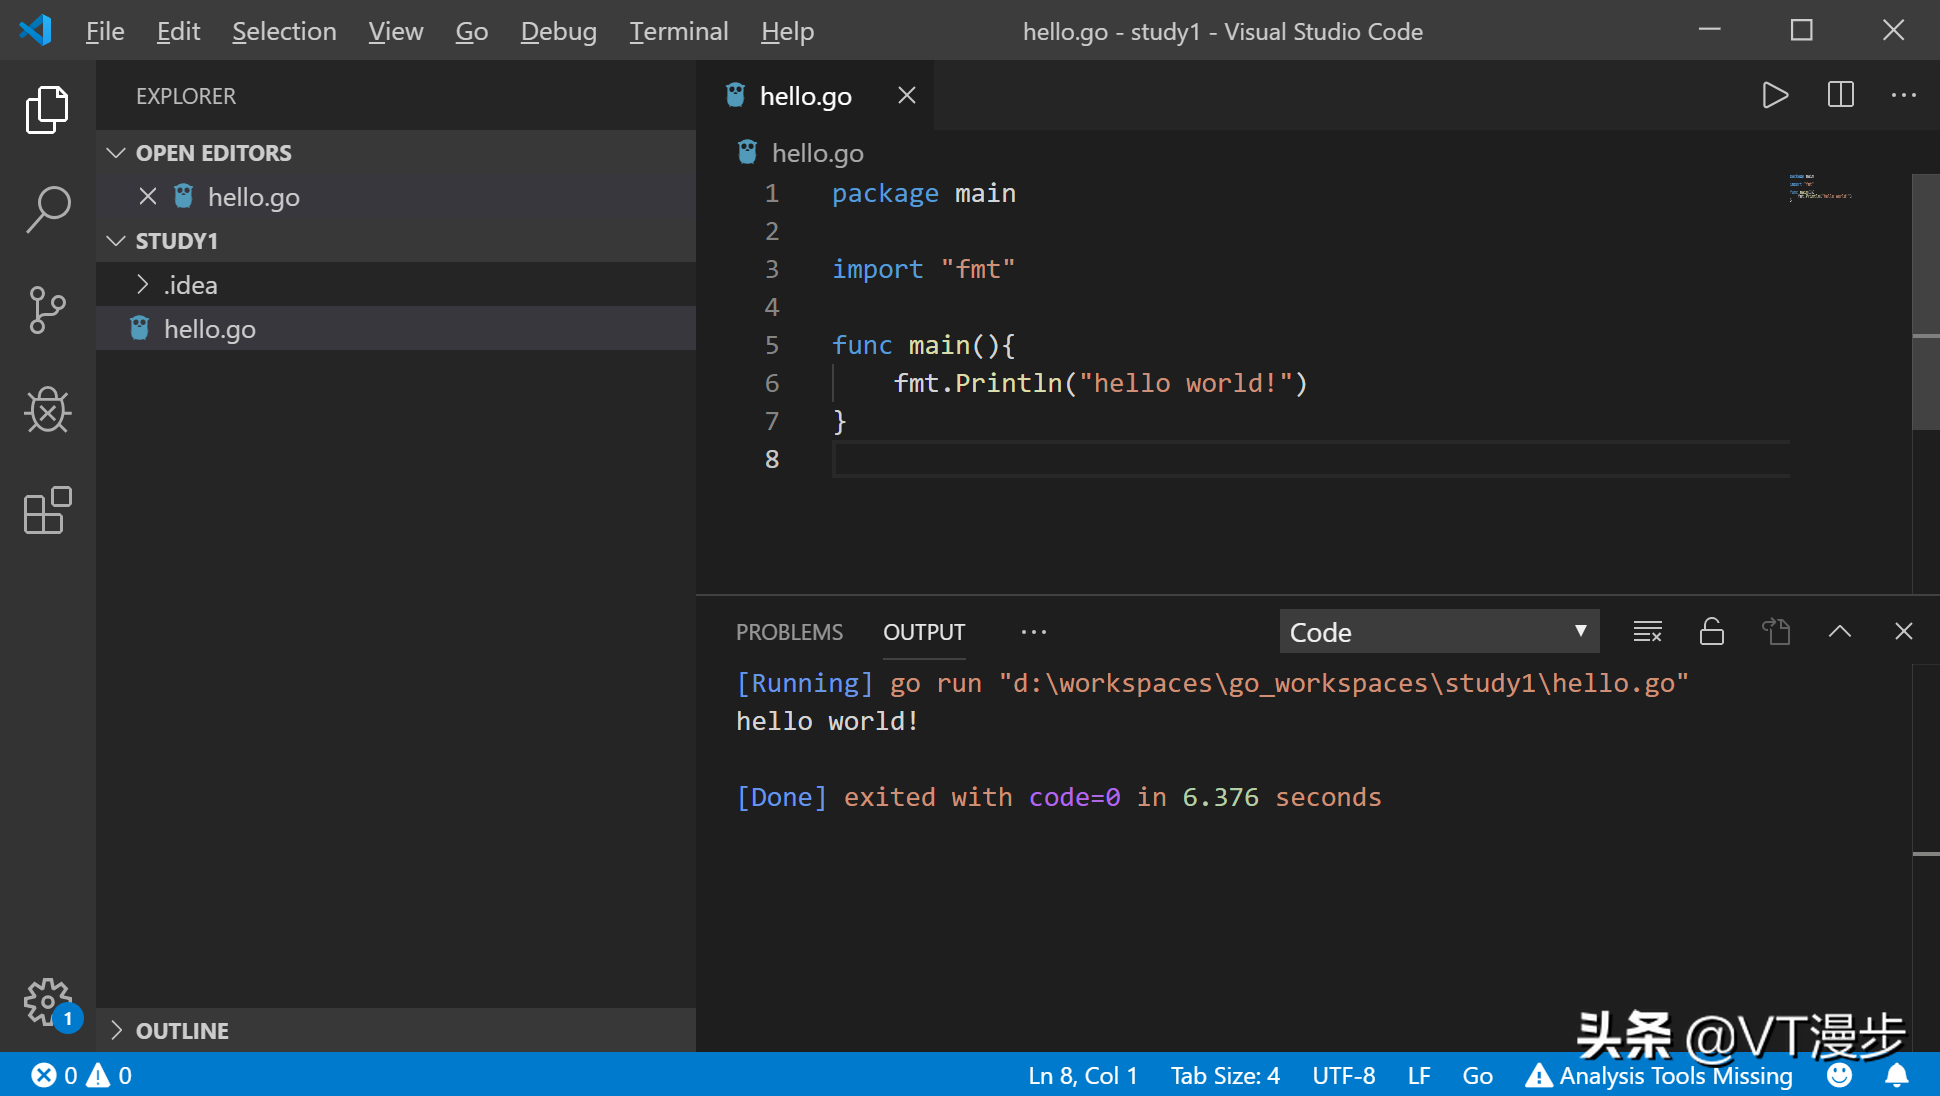The width and height of the screenshot is (1940, 1096).
Task: Open the Edit menu
Action: (178, 31)
